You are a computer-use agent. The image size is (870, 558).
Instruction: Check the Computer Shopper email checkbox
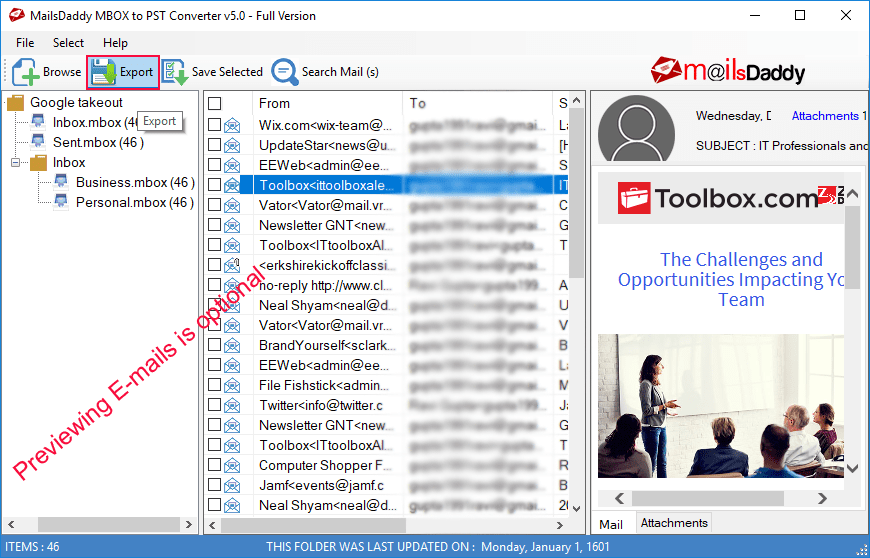[215, 464]
